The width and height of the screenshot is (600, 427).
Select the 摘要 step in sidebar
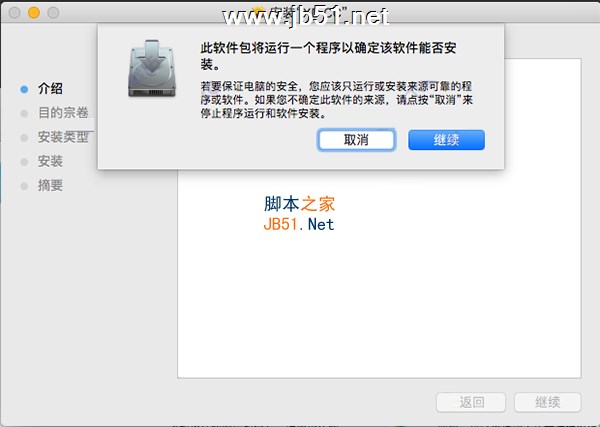(50, 185)
